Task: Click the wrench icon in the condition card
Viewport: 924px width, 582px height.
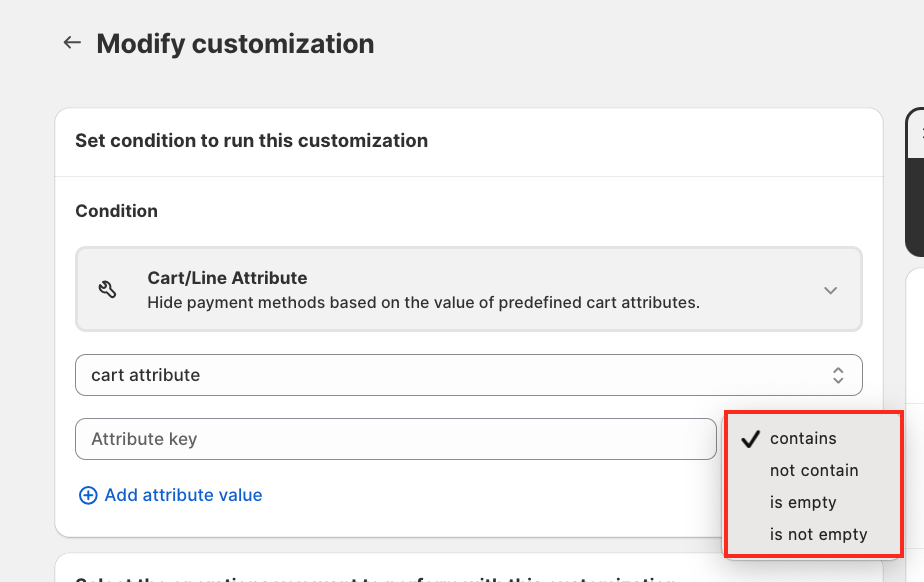Action: 108,290
